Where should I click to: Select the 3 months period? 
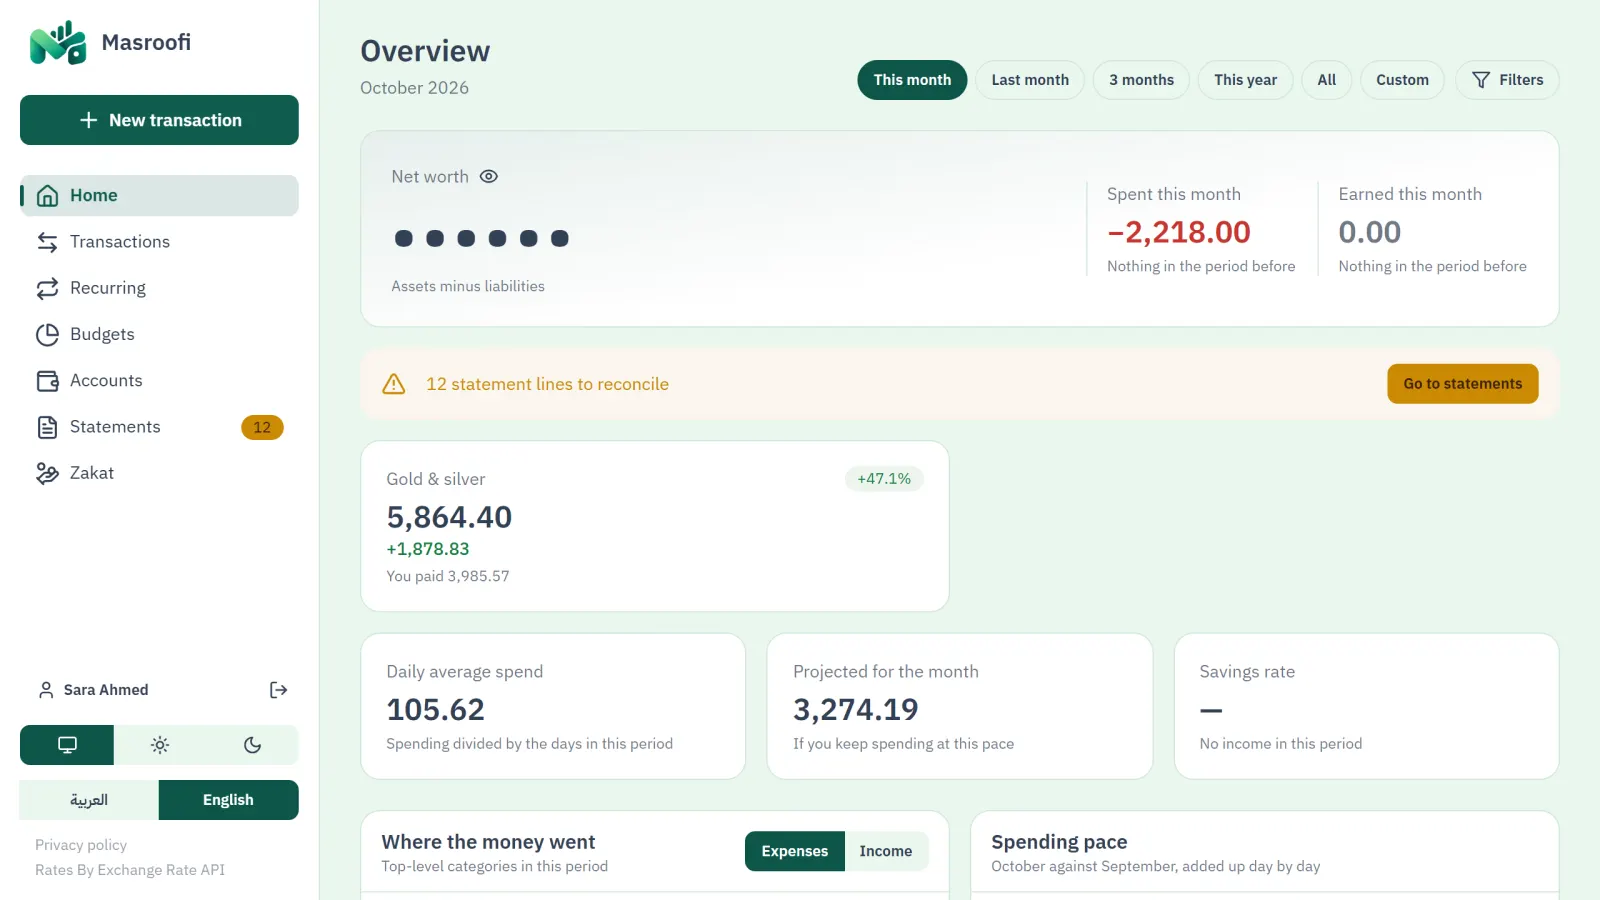coord(1141,80)
